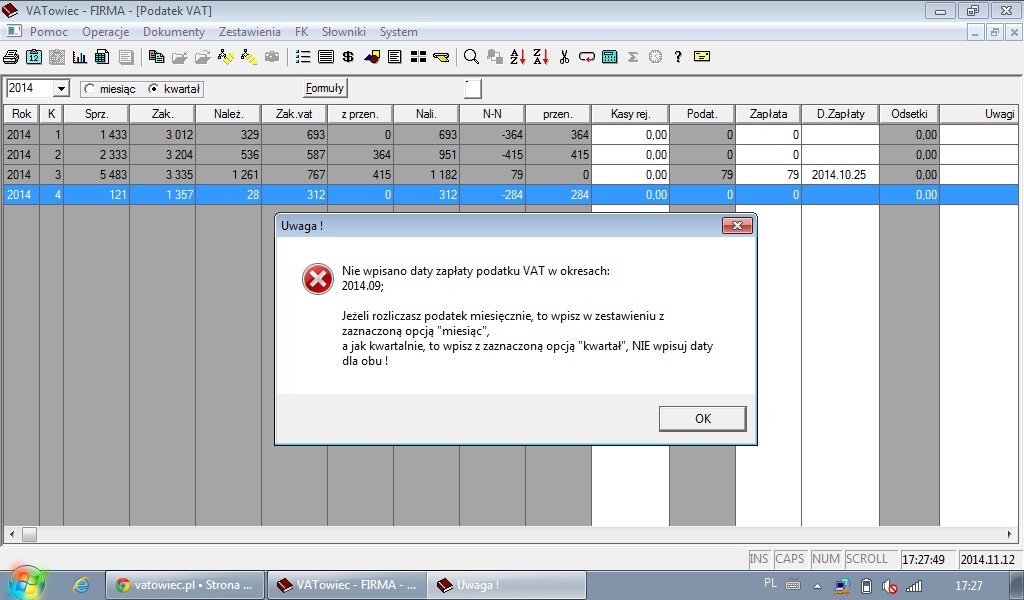Select the "kwartał" radio button
This screenshot has width=1024, height=600.
tap(153, 89)
